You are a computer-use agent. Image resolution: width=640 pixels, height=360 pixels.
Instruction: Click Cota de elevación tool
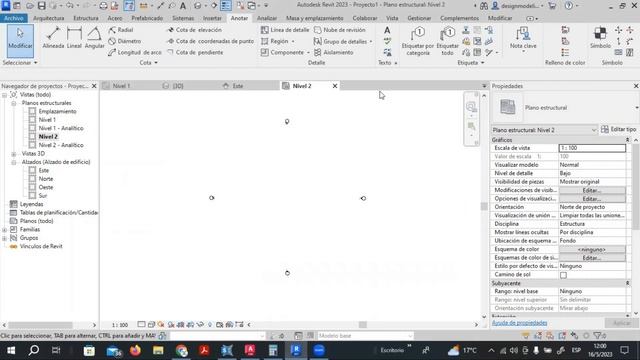click(x=194, y=30)
